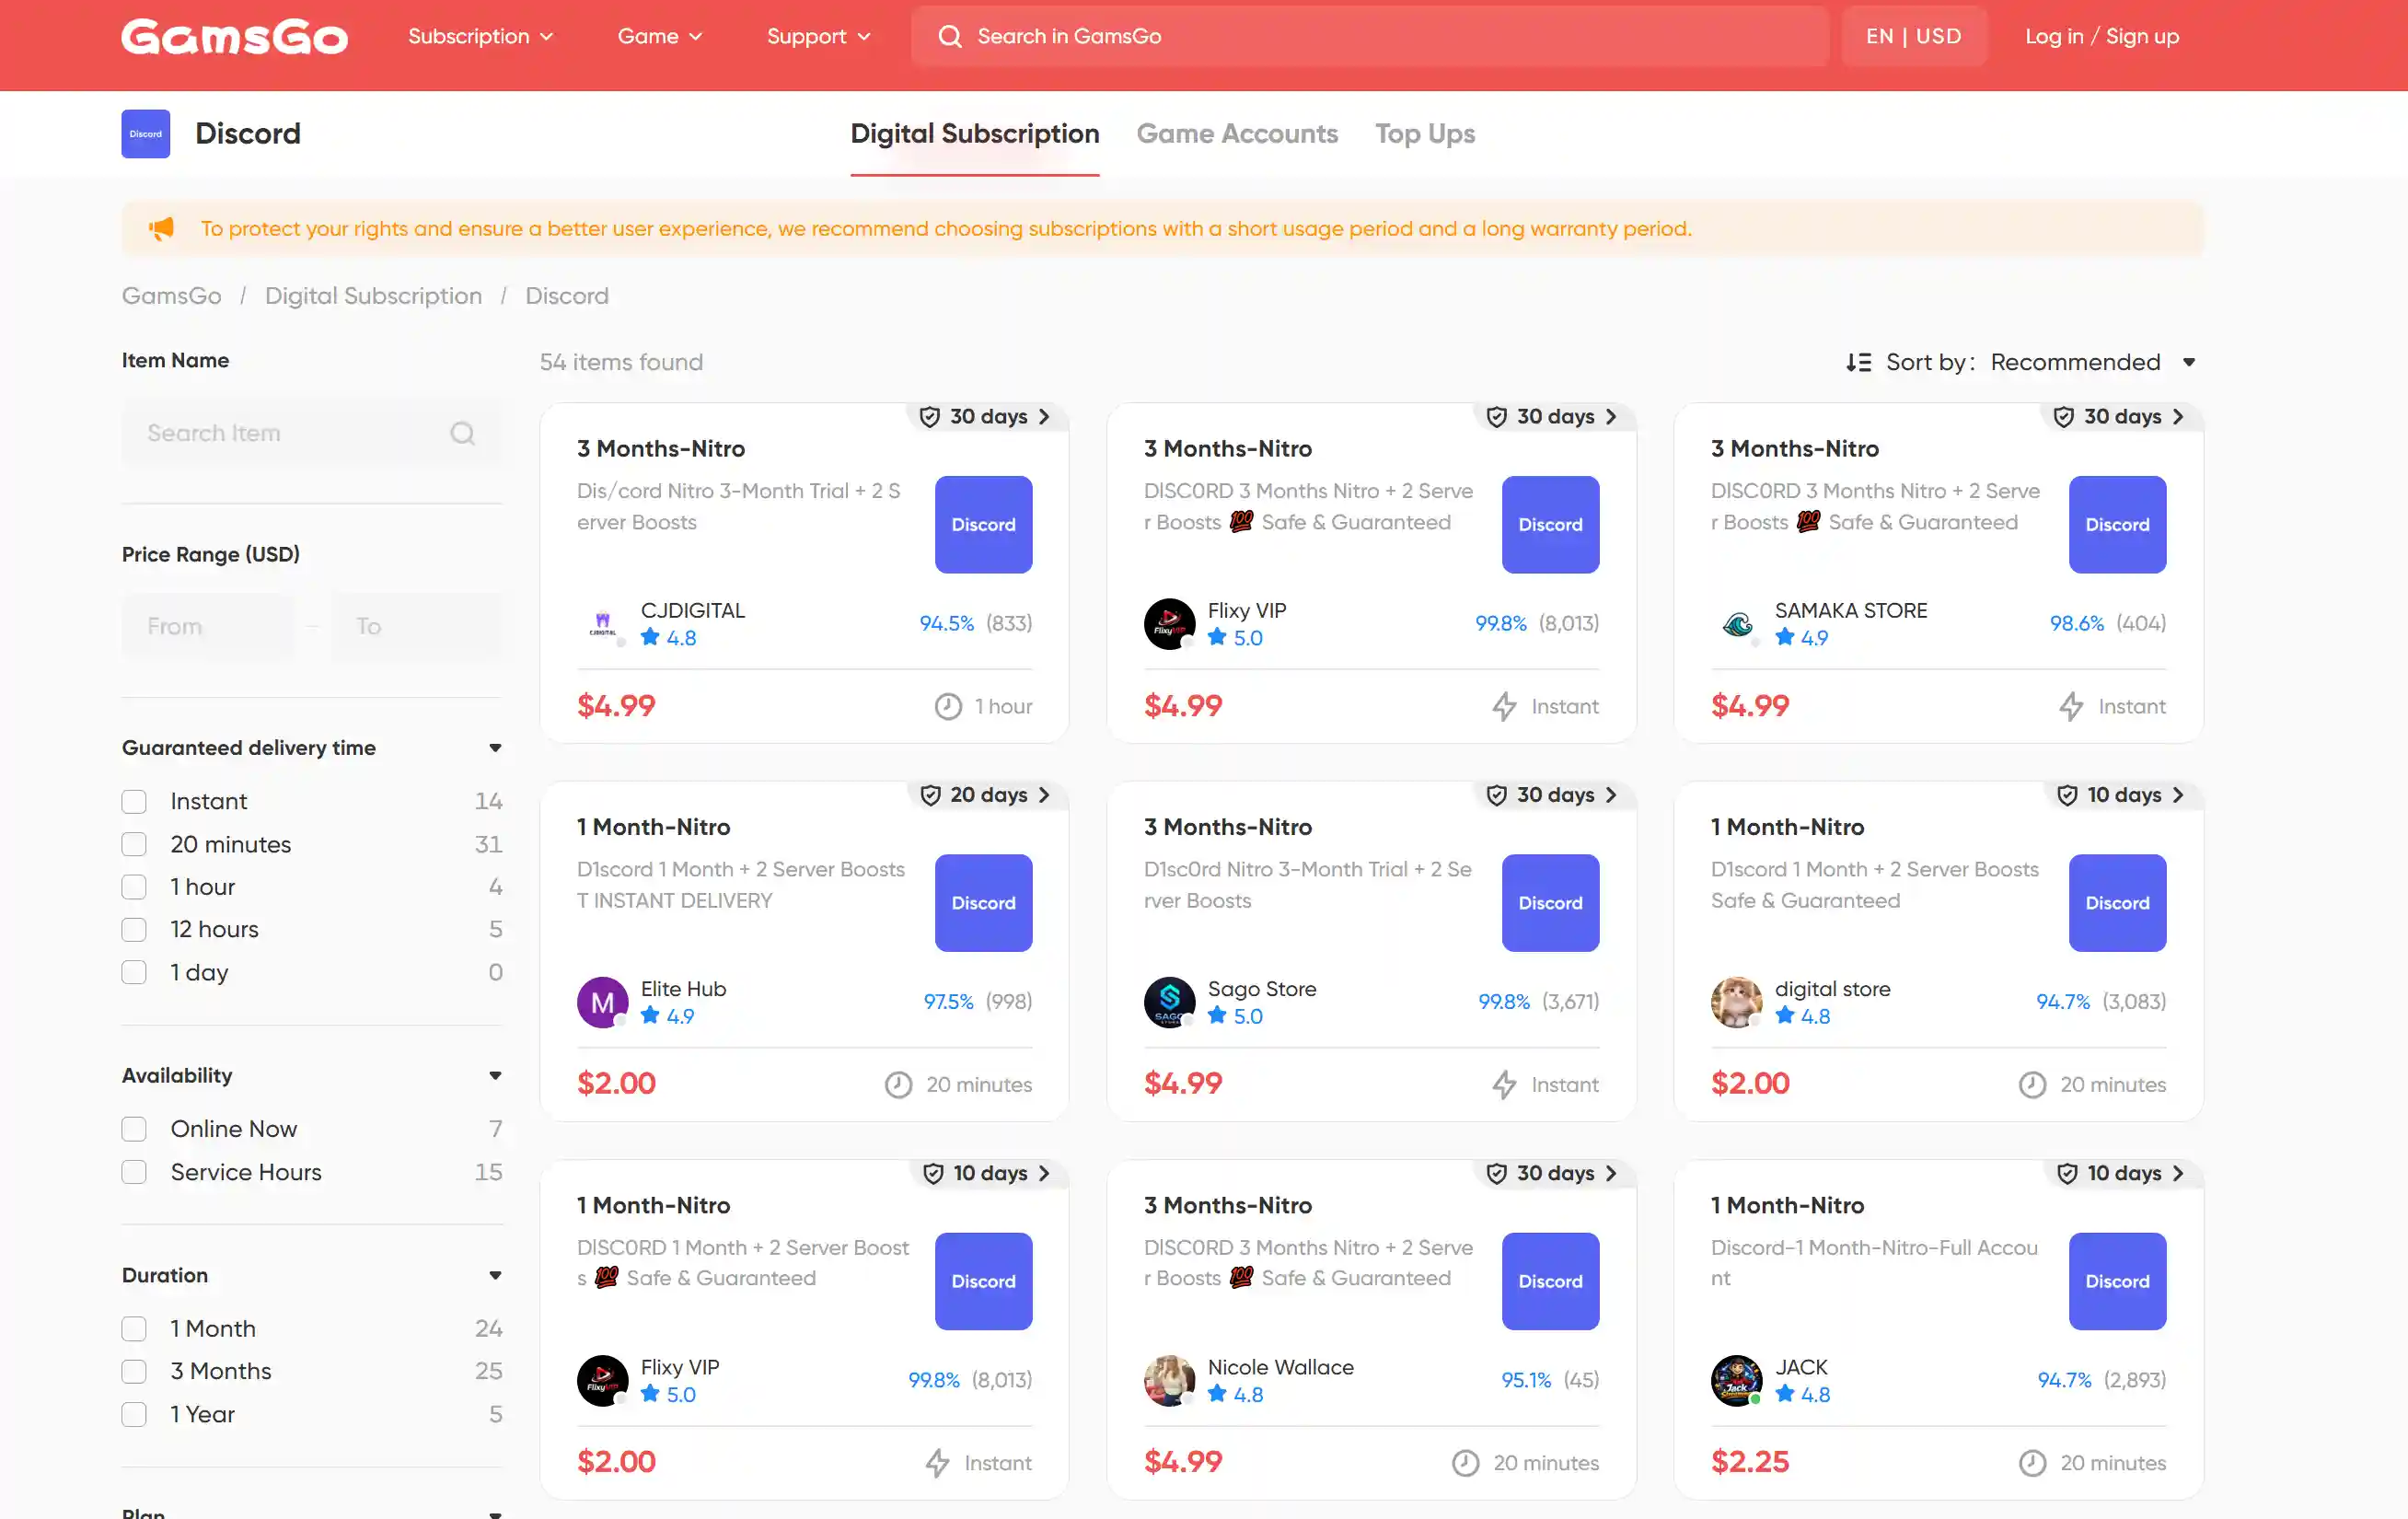Click Flixy VIP avatar on the $2.00 card
Viewport: 2408px width, 1519px height.
pos(602,1380)
